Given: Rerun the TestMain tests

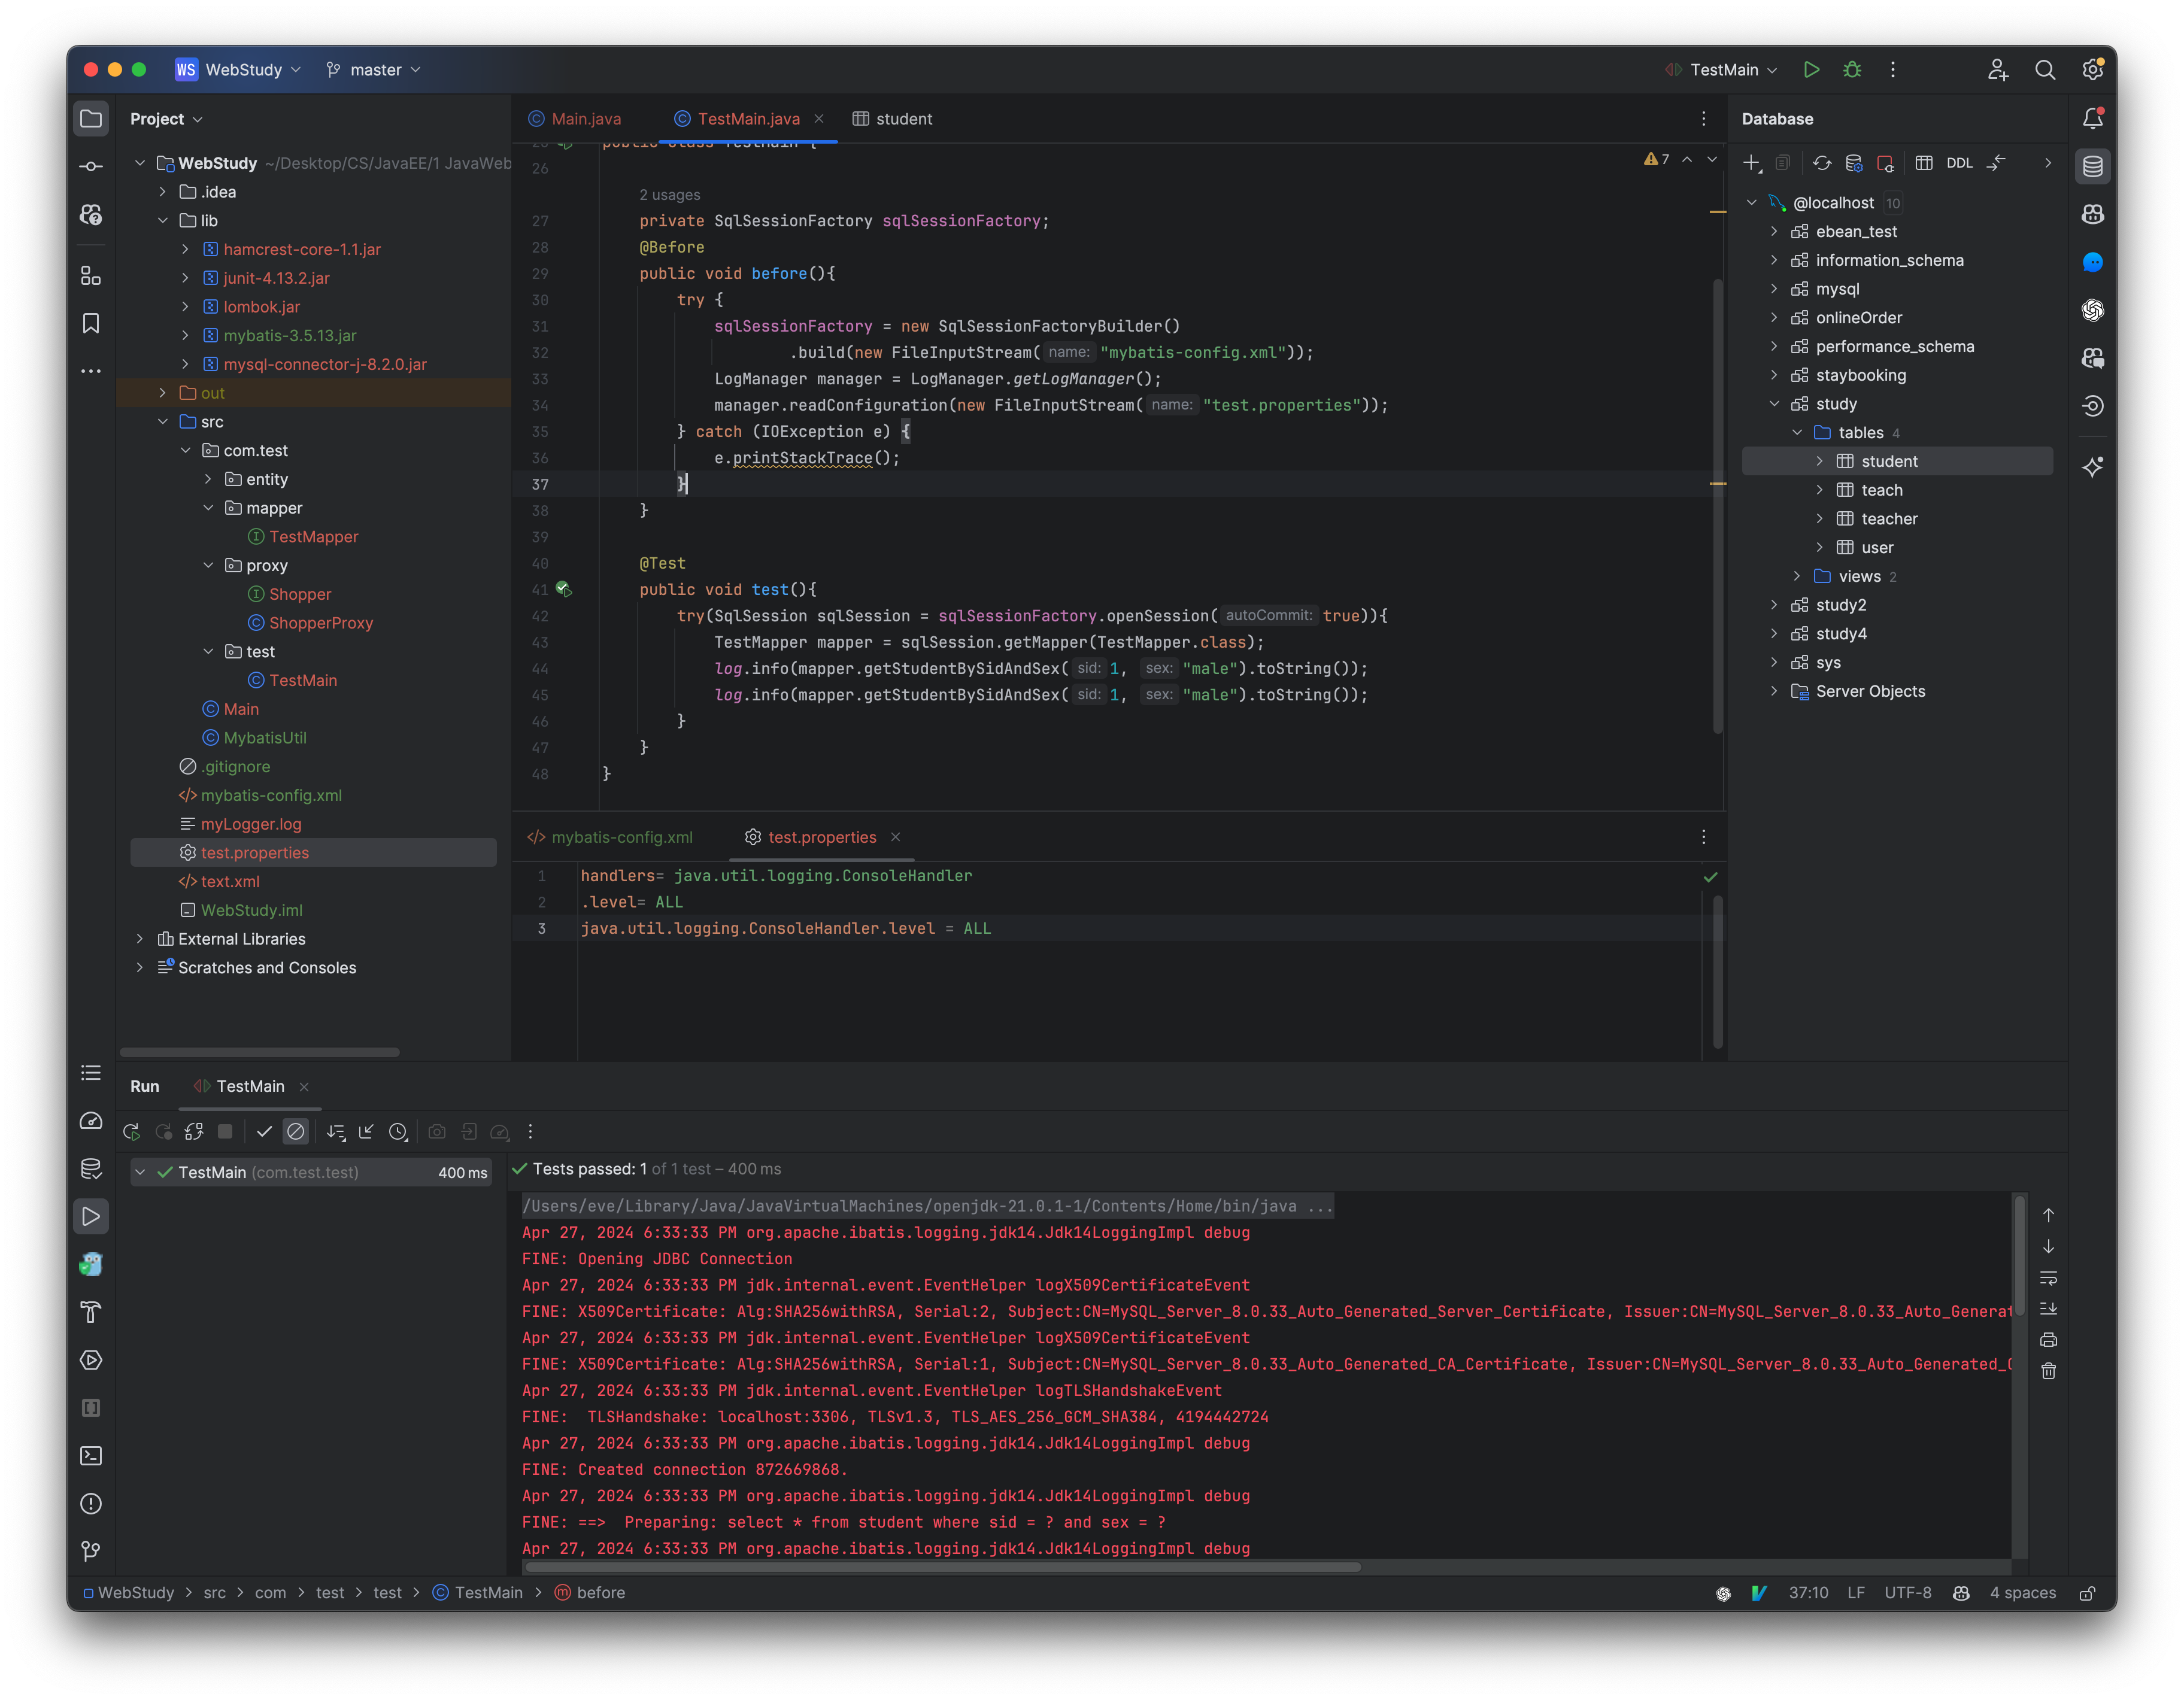Looking at the screenshot, I should tap(131, 1133).
